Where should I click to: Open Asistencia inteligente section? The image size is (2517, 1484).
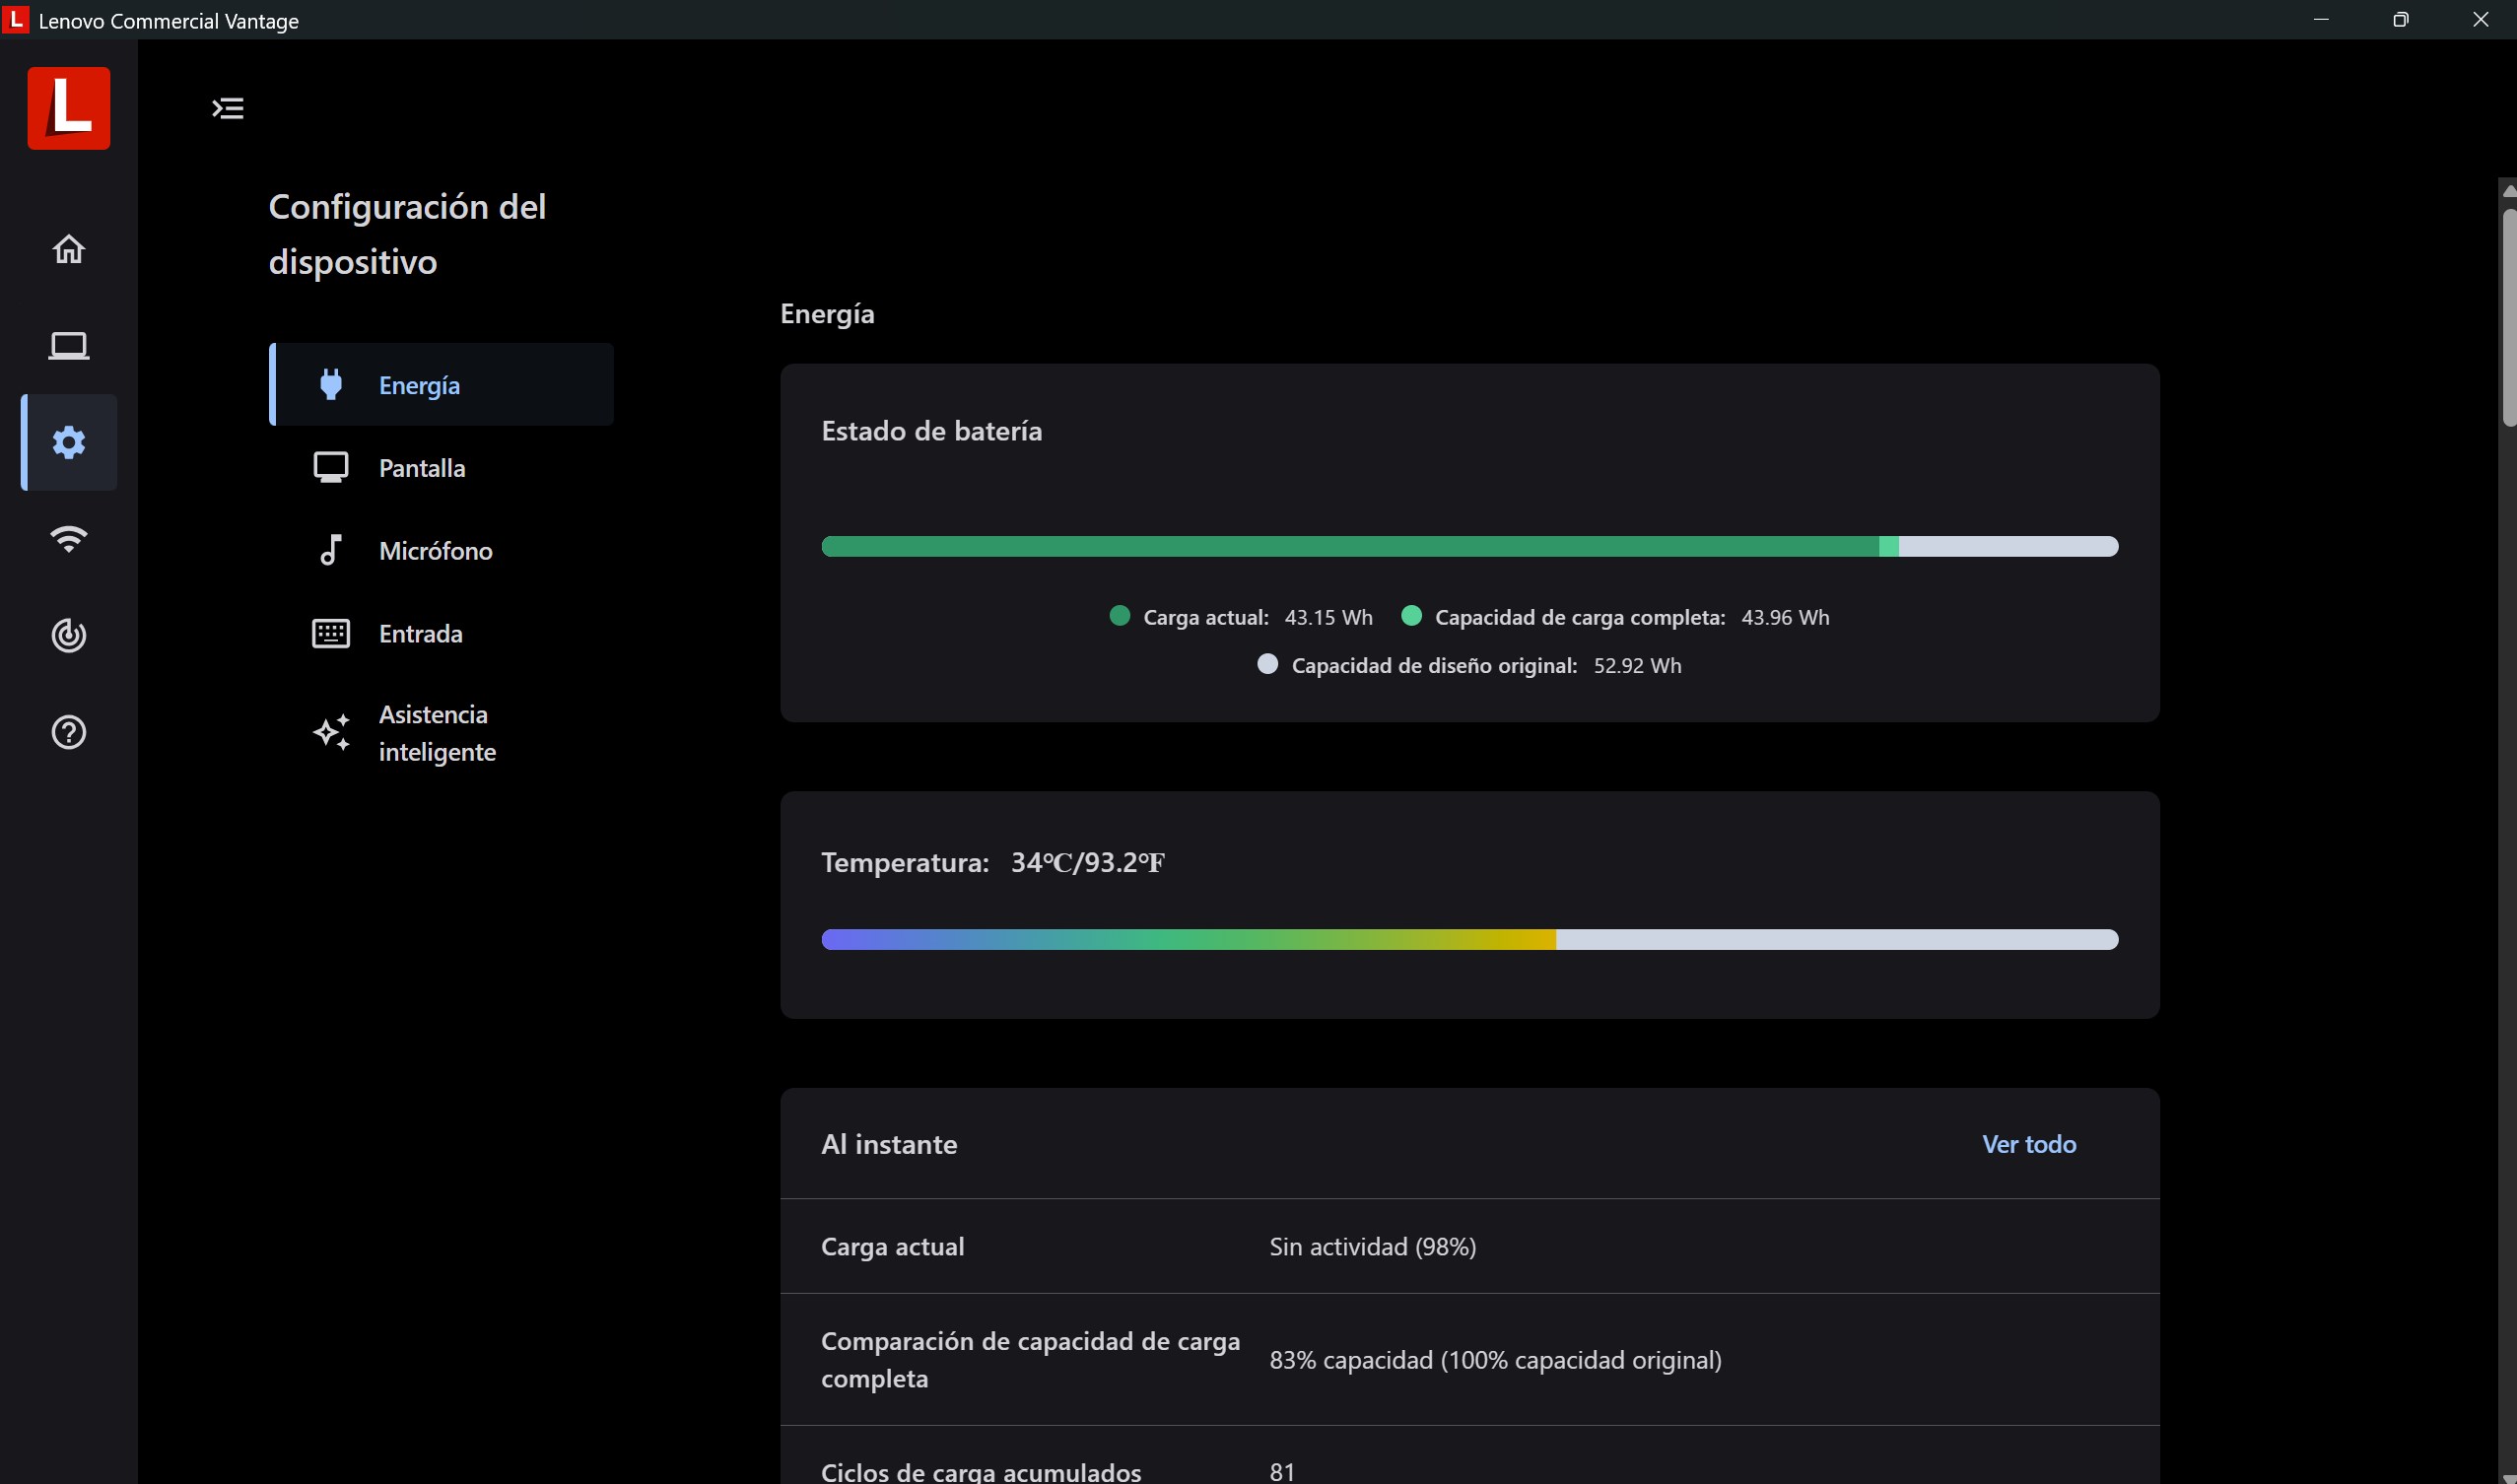pyautogui.click(x=442, y=733)
